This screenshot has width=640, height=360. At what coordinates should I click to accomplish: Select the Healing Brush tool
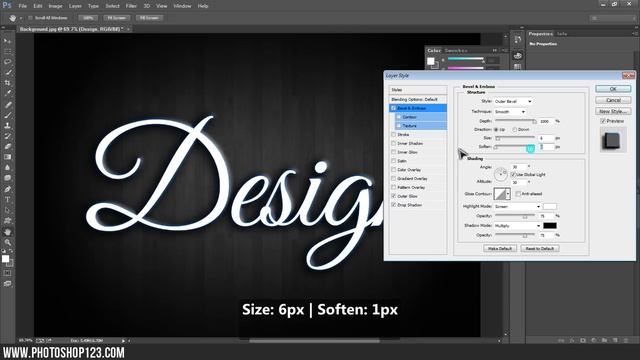click(x=7, y=104)
